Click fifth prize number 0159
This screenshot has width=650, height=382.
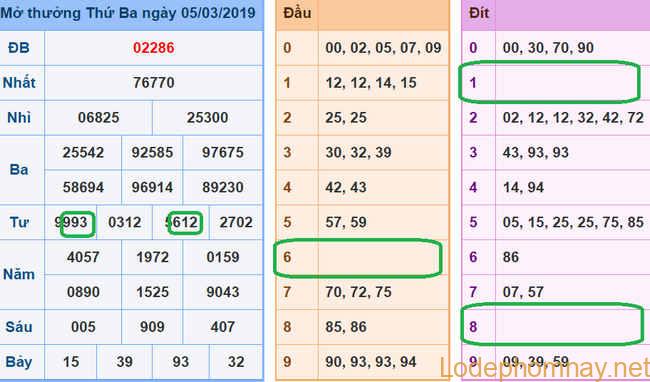pos(223,257)
